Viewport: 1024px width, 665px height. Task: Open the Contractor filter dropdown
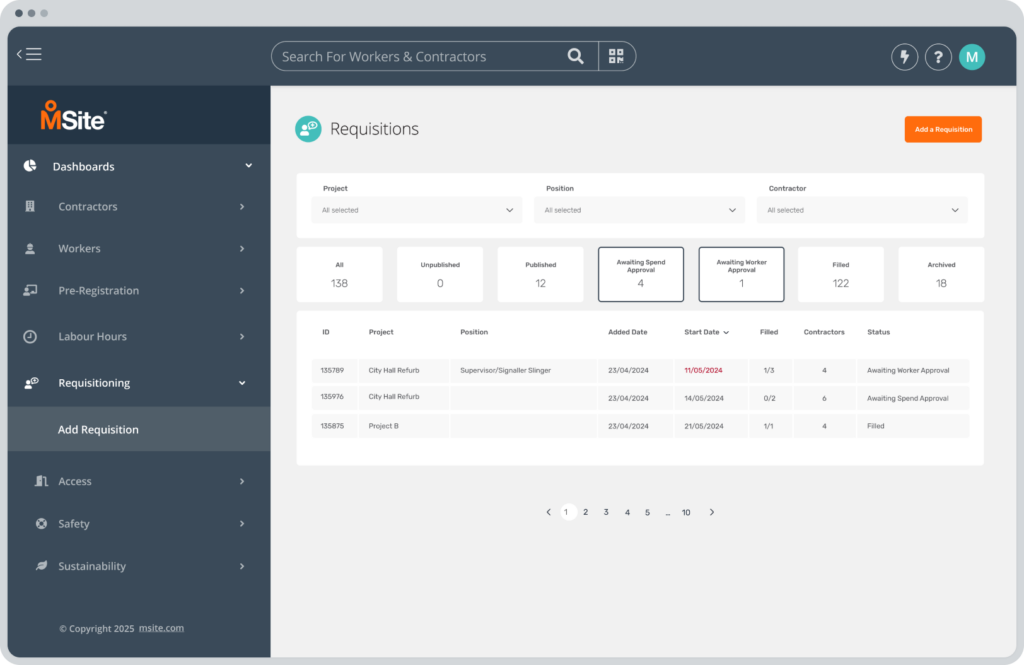[x=861, y=210]
